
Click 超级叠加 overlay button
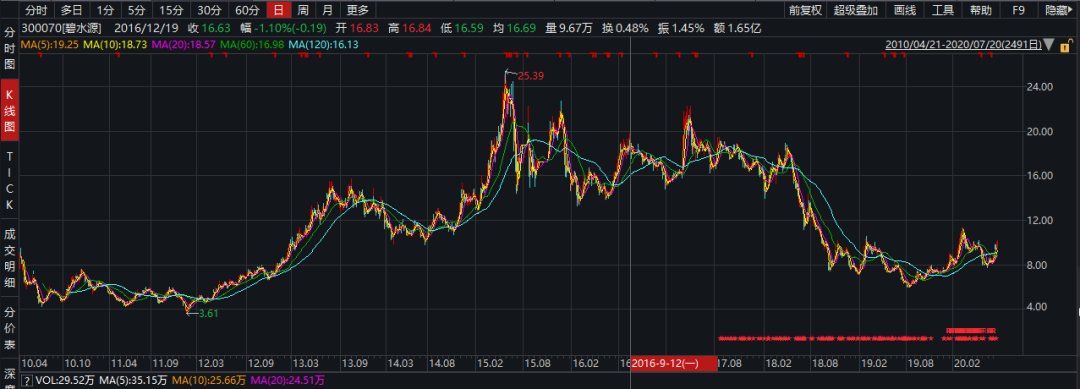(x=855, y=10)
